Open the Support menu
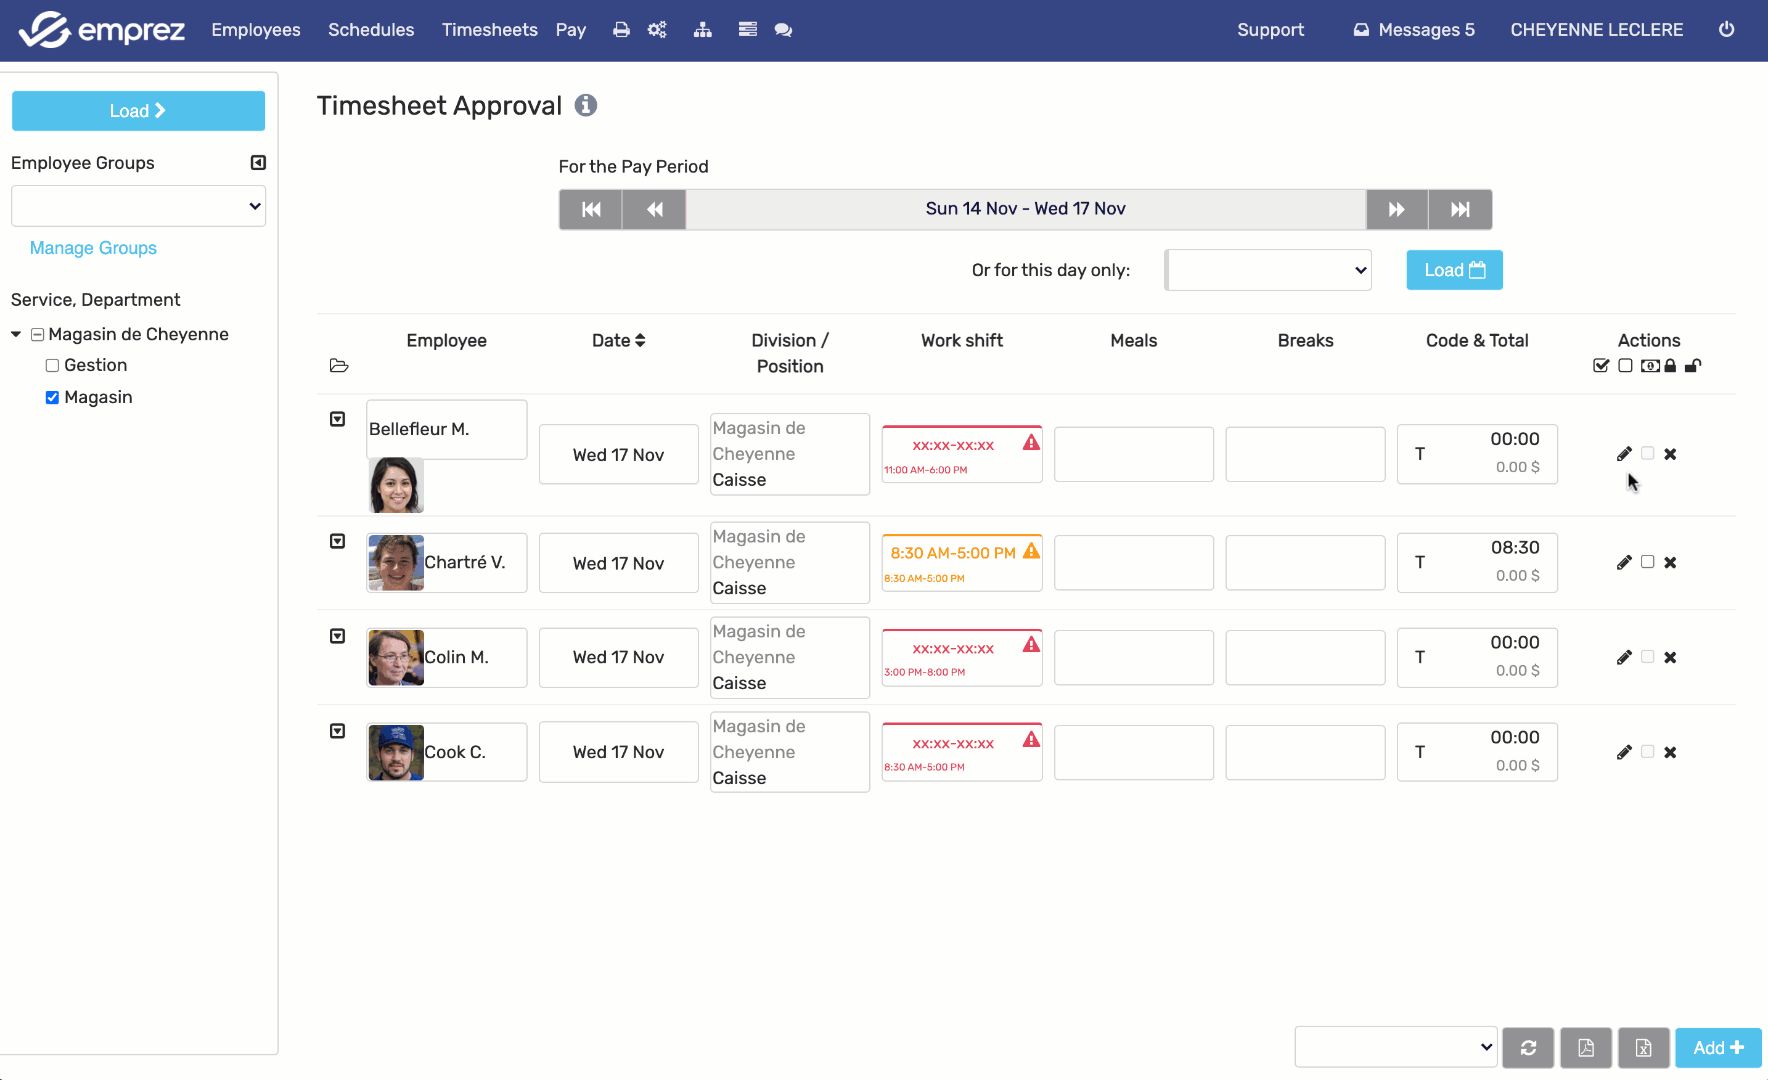This screenshot has height=1080, width=1768. coord(1270,30)
